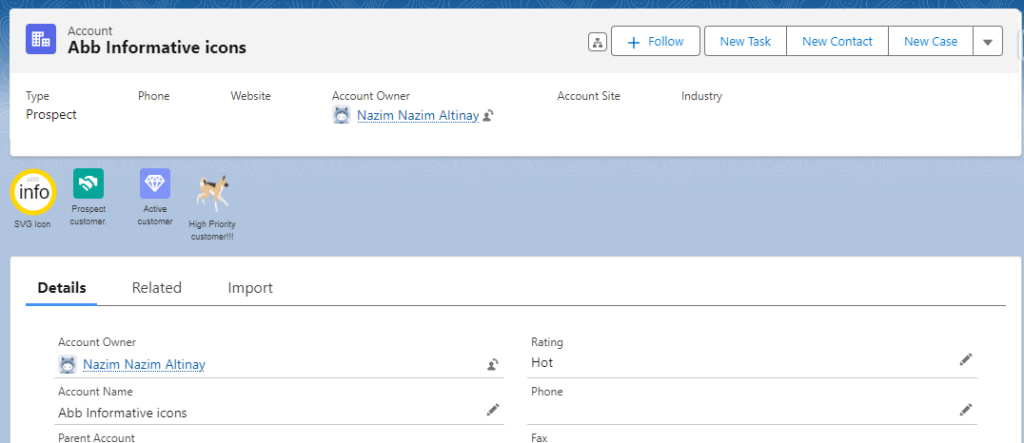Click the Active customer diamond icon

[x=155, y=184]
